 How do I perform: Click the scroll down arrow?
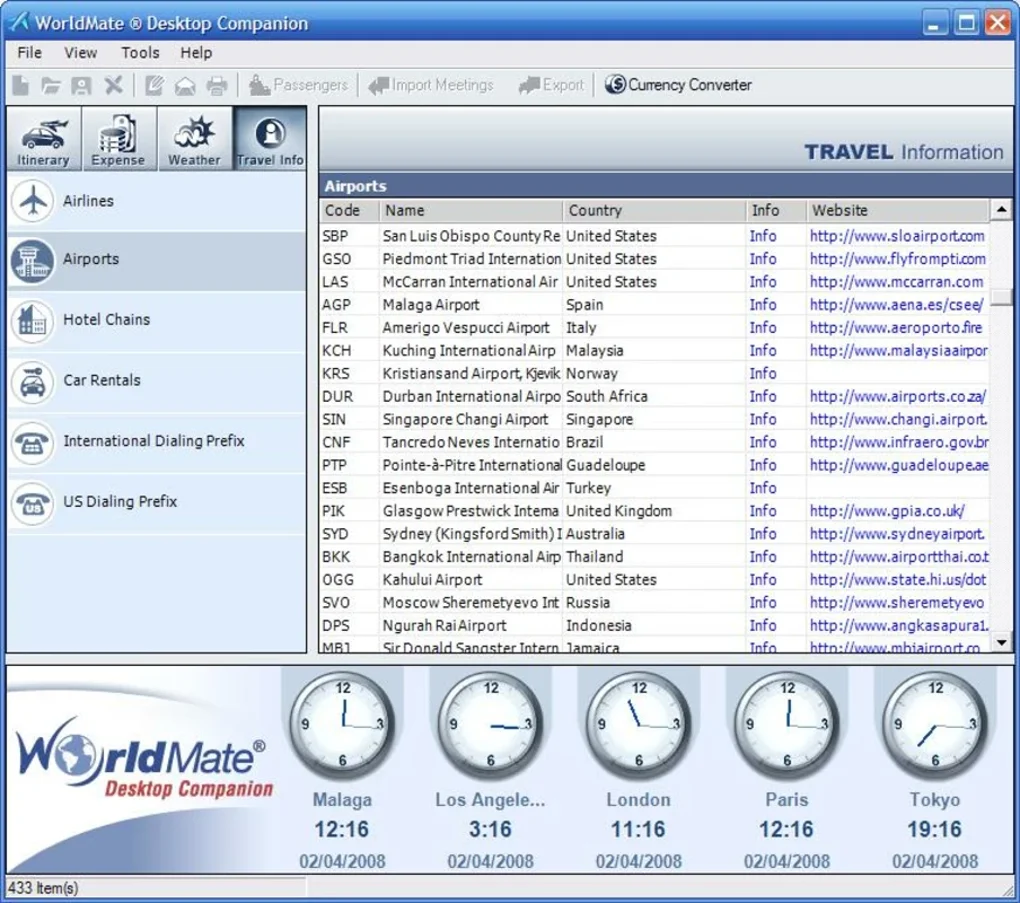point(1001,642)
